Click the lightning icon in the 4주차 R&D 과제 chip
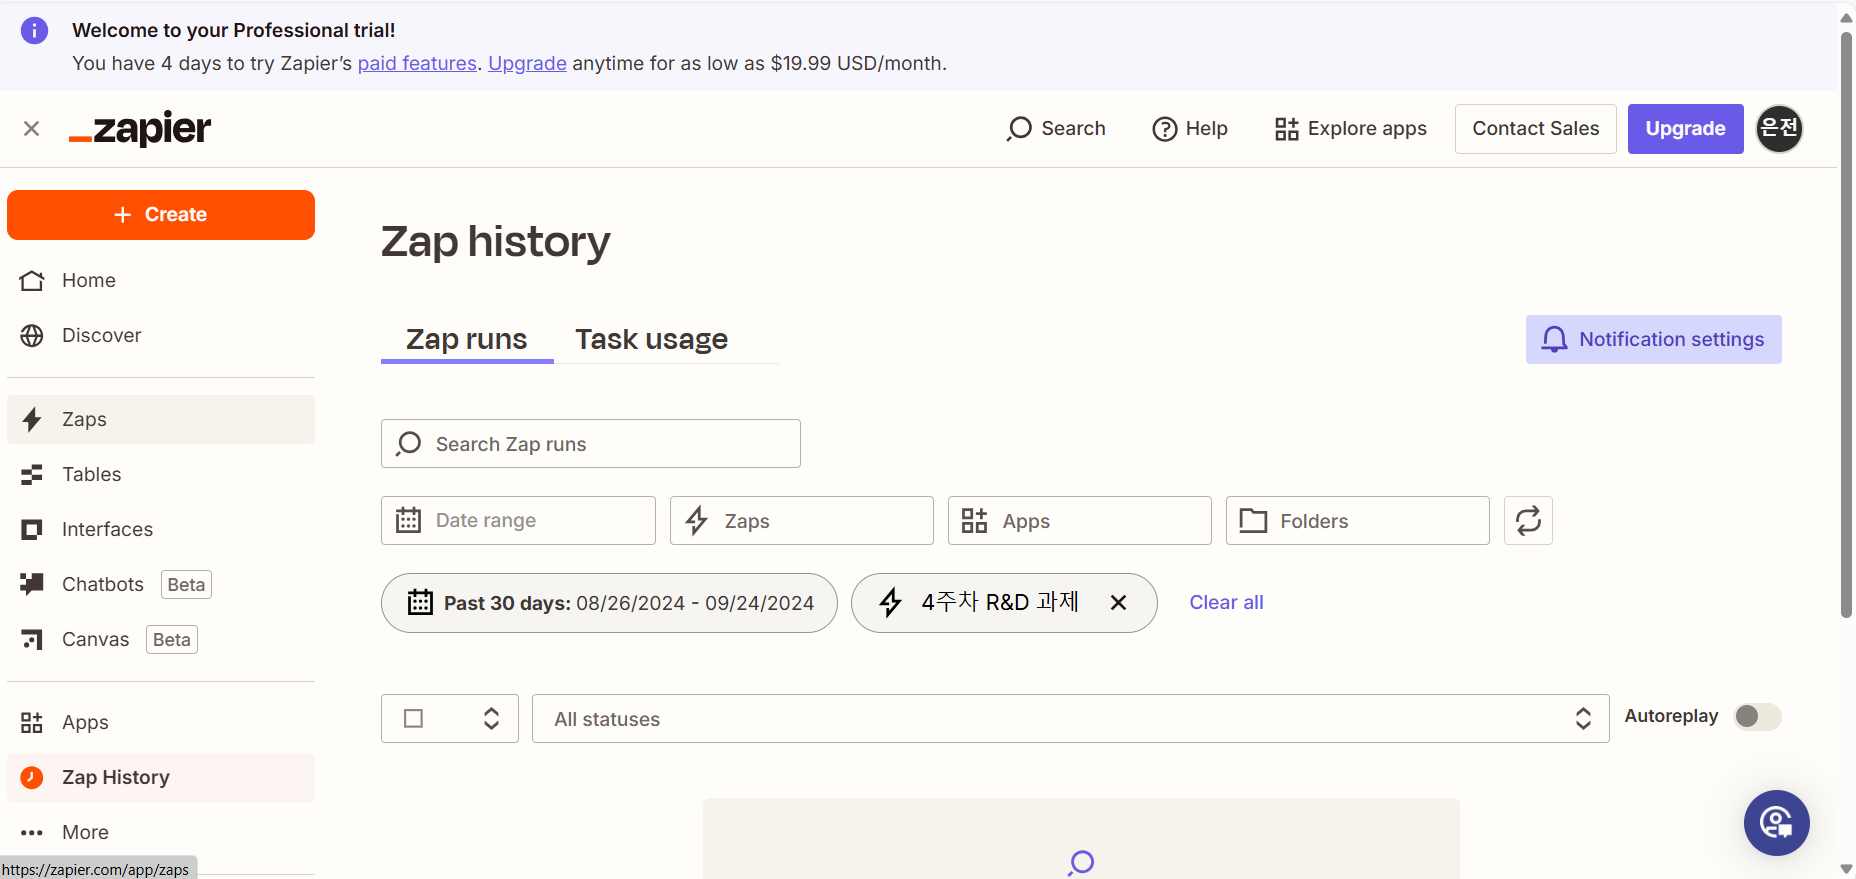Screen dimensions: 1856x879 click(x=890, y=602)
